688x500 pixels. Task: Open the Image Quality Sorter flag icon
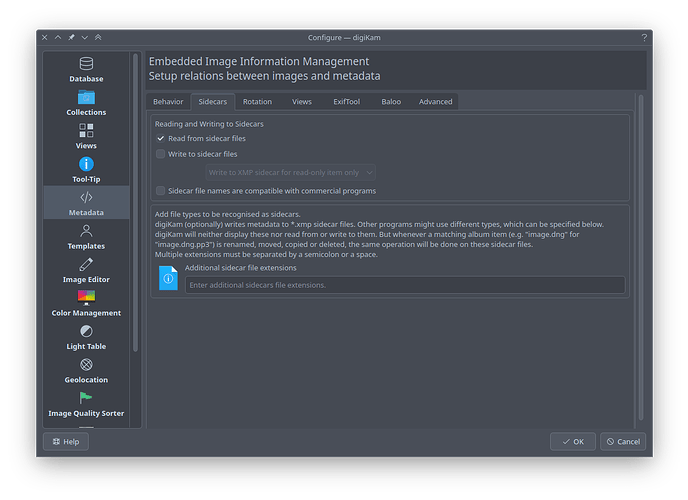pos(86,398)
